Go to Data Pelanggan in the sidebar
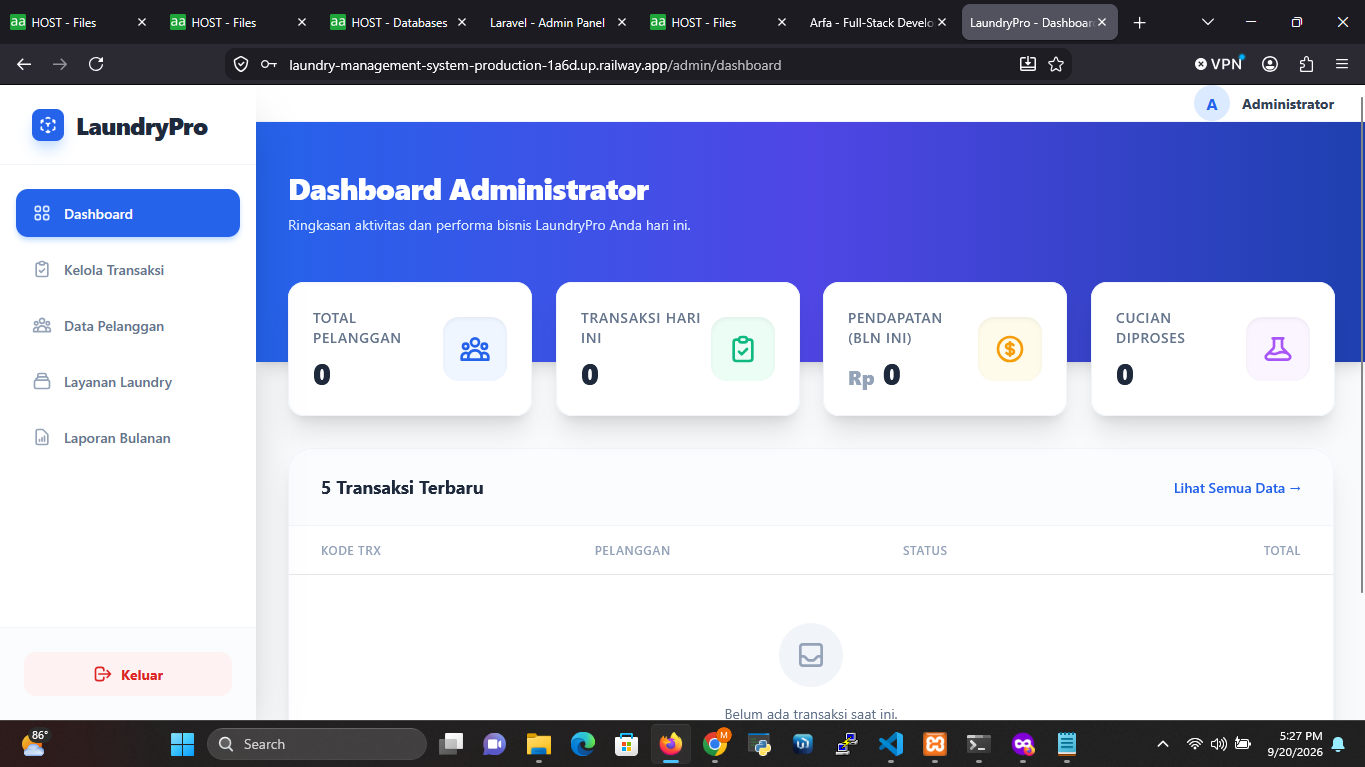This screenshot has width=1365, height=767. tap(128, 326)
